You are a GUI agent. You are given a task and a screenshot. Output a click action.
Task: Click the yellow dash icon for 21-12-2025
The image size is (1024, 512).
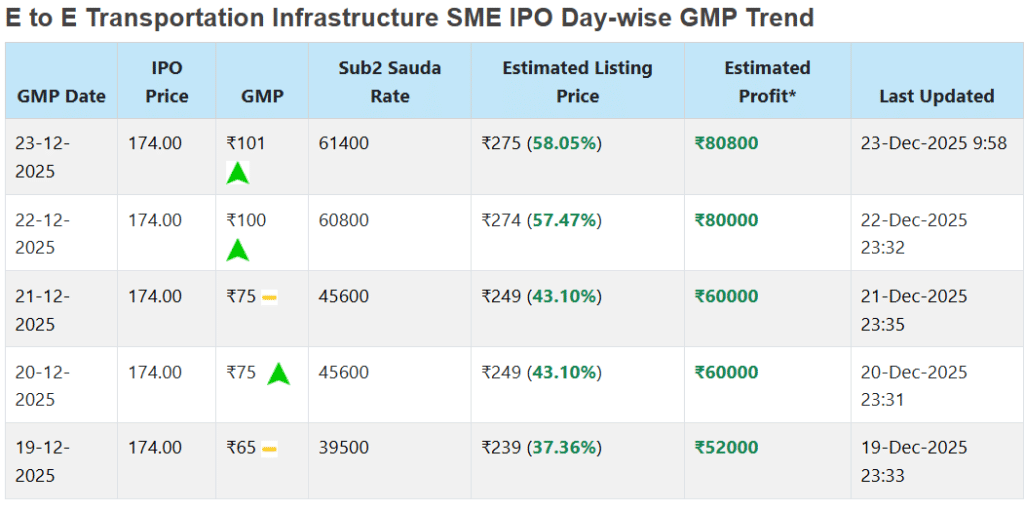pos(269,297)
